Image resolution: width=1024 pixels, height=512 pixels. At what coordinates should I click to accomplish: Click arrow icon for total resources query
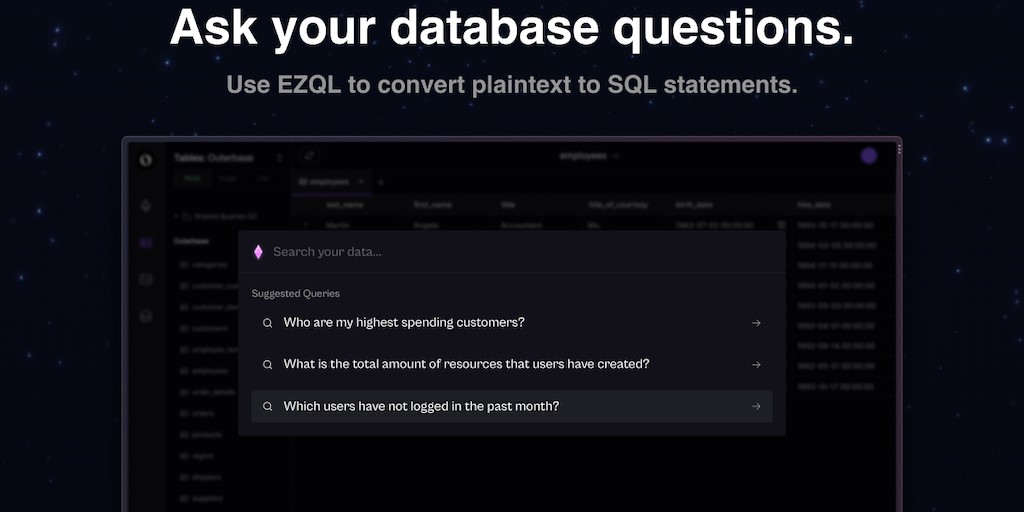click(756, 365)
